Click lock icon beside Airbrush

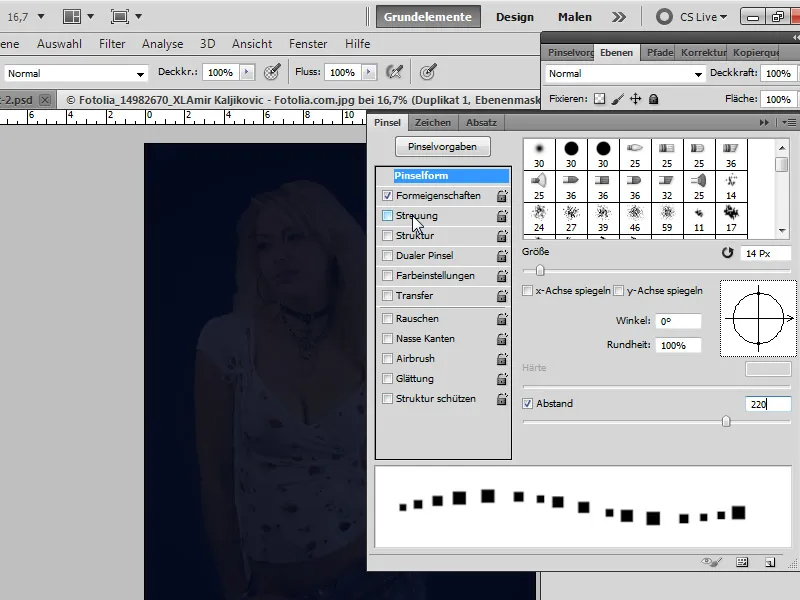(x=502, y=359)
